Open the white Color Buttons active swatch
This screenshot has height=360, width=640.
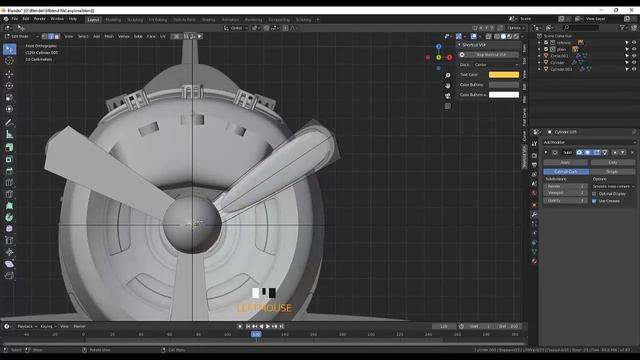pos(504,95)
